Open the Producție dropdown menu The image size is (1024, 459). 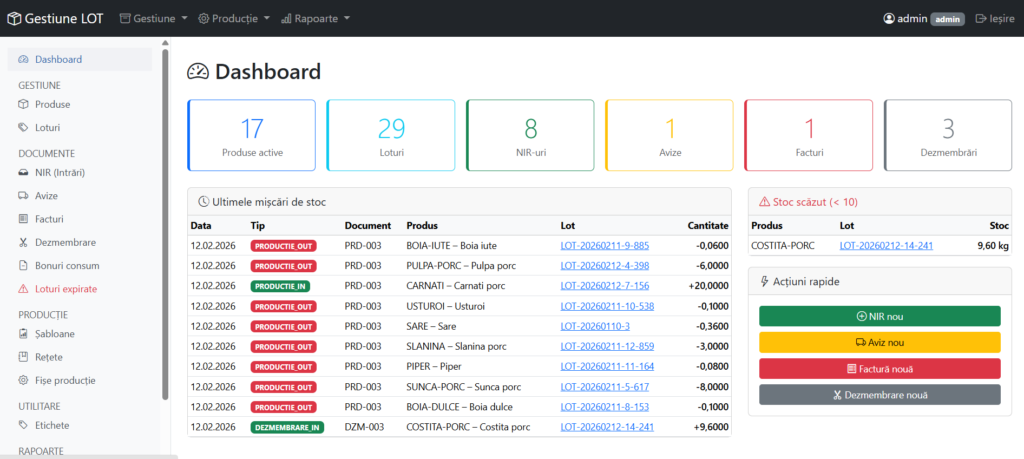click(x=233, y=18)
